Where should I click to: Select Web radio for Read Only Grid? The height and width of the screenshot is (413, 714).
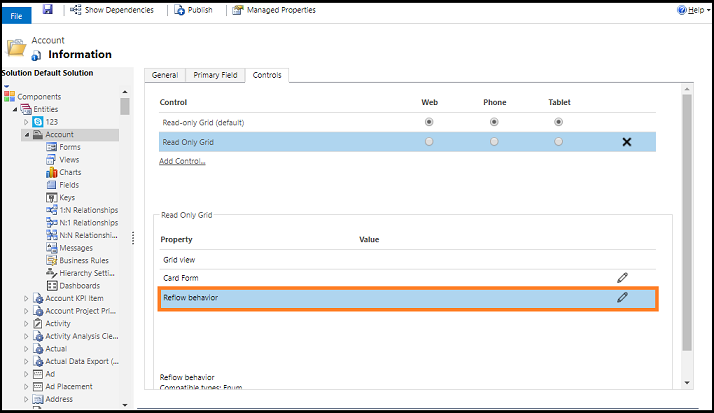click(x=429, y=142)
